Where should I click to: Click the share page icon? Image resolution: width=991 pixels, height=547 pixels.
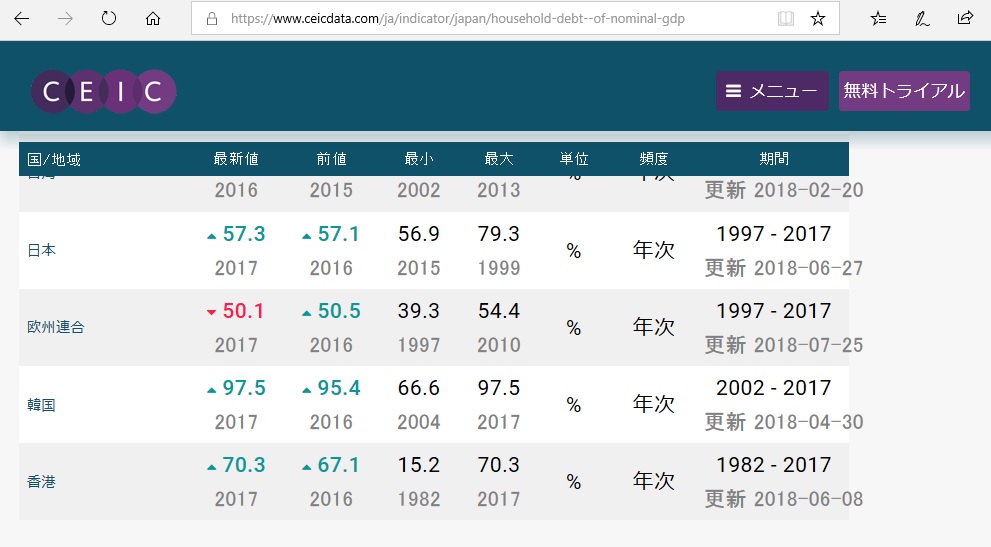point(965,18)
